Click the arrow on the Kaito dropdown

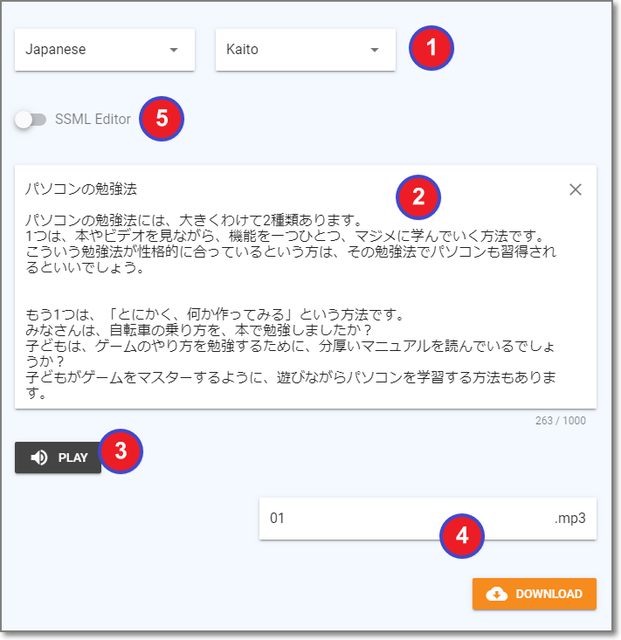(x=374, y=50)
